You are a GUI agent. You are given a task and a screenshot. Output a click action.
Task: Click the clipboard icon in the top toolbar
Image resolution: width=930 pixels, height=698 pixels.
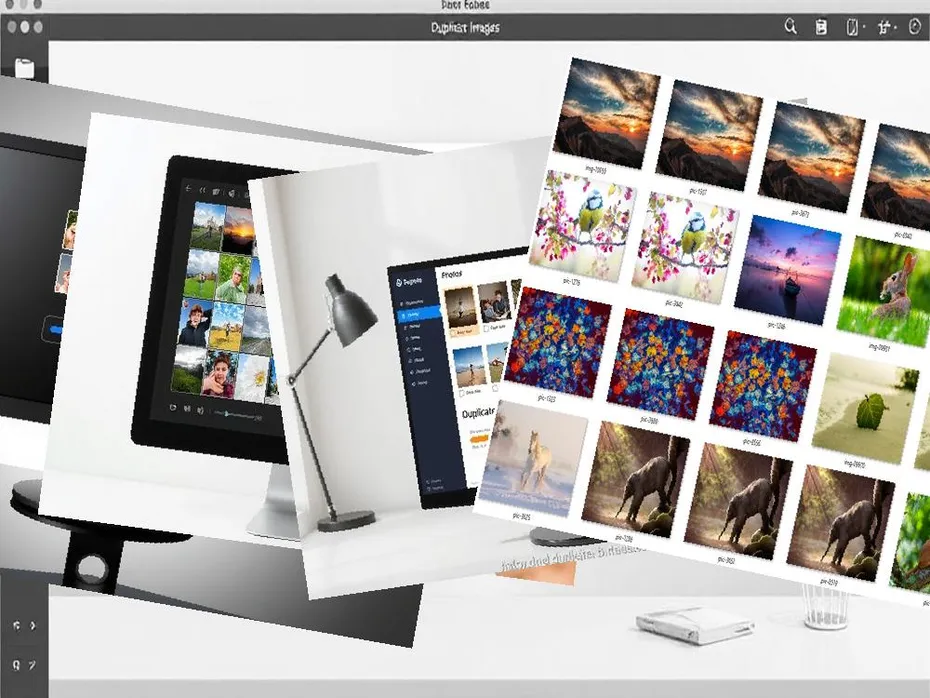click(x=822, y=27)
